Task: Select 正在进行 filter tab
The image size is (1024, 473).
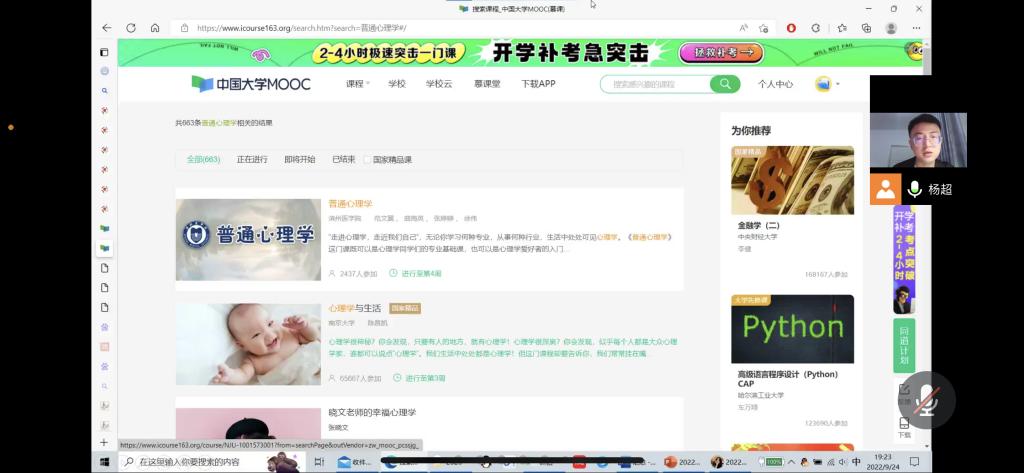Action: tap(252, 159)
